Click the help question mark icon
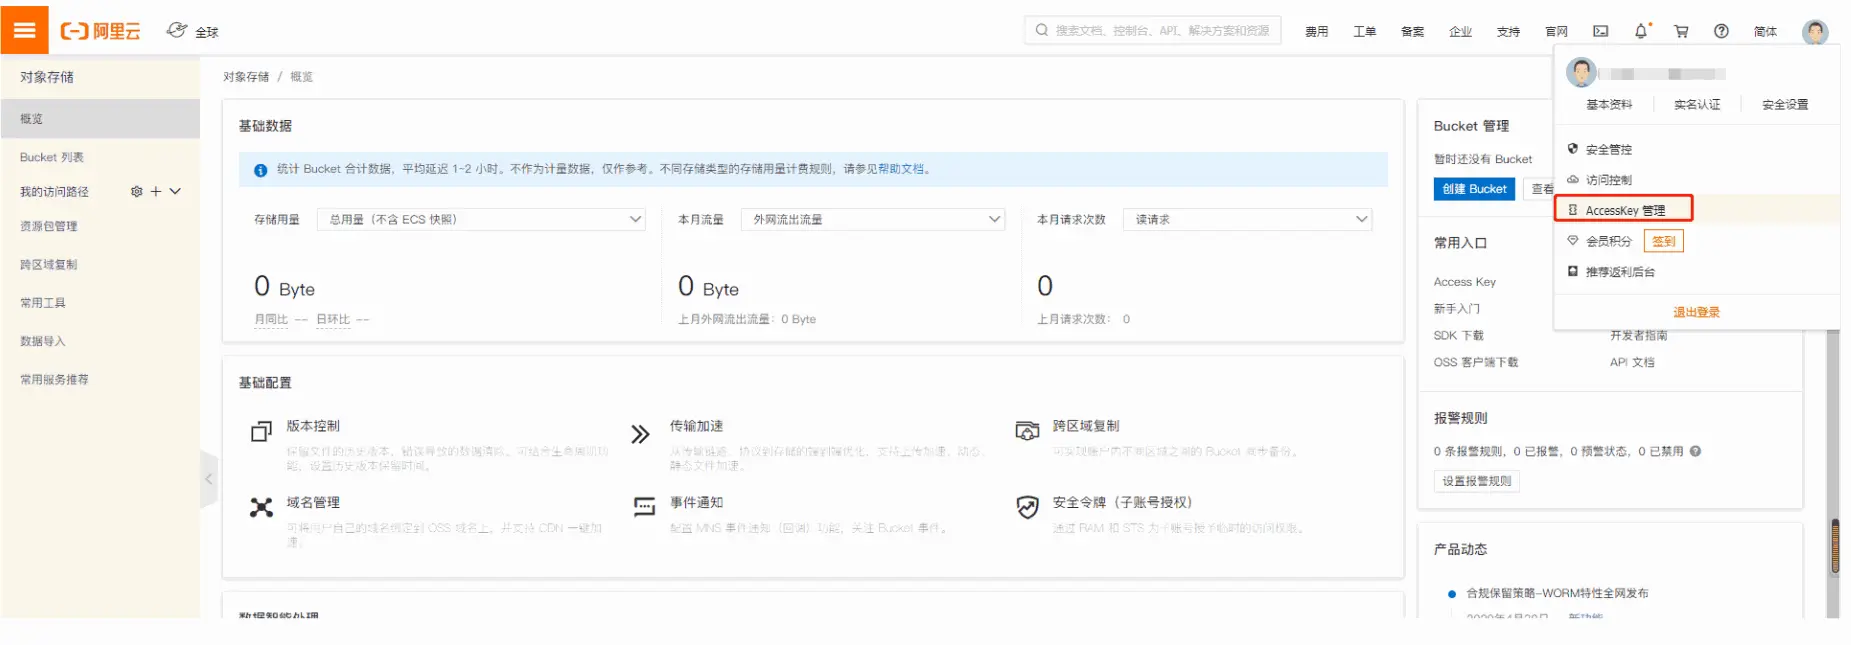Viewport: 1851px width, 645px height. coord(1721,31)
